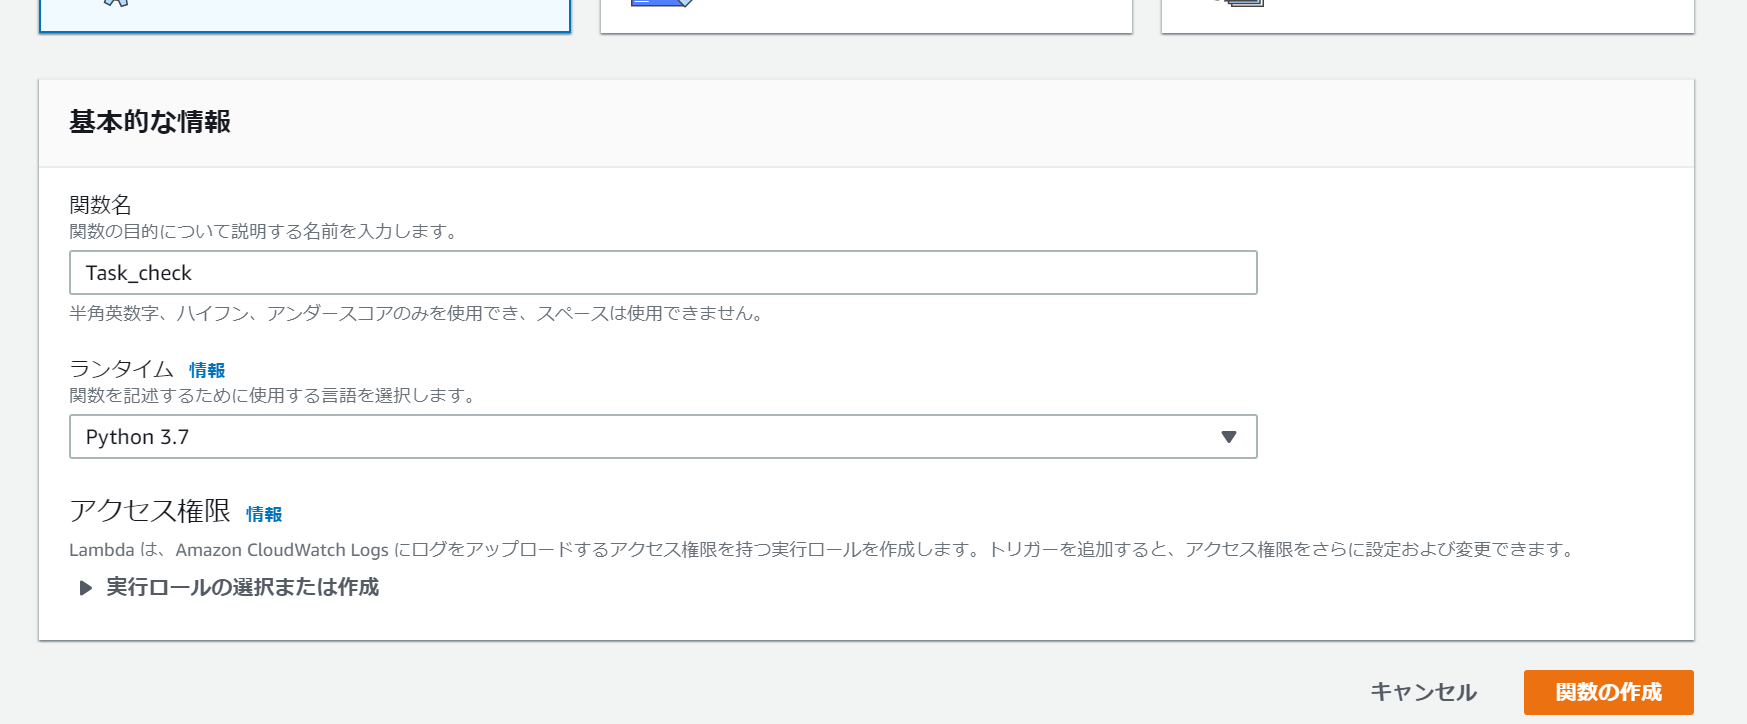
Task: Click the キャンセル button
Action: (1423, 692)
